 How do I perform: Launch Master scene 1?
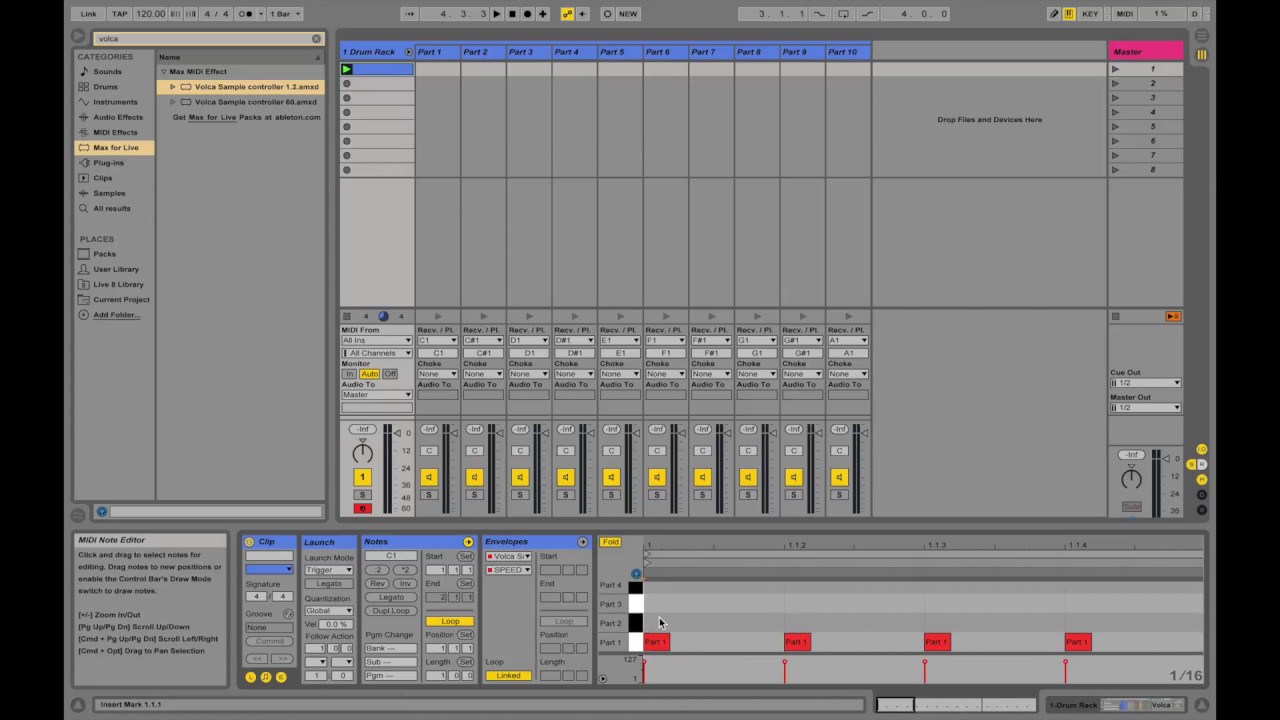click(1115, 69)
